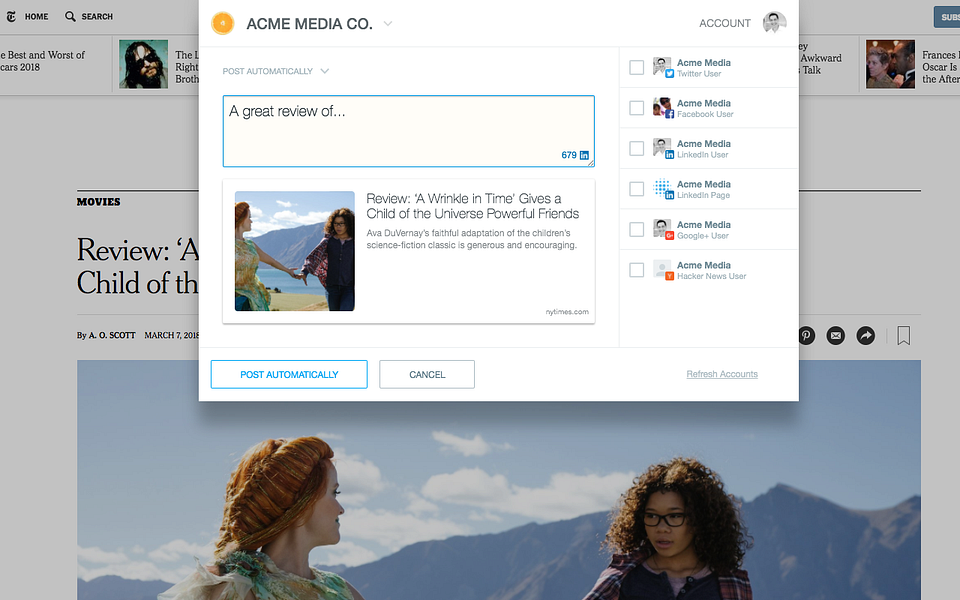
Task: Click the email share icon
Action: 836,336
